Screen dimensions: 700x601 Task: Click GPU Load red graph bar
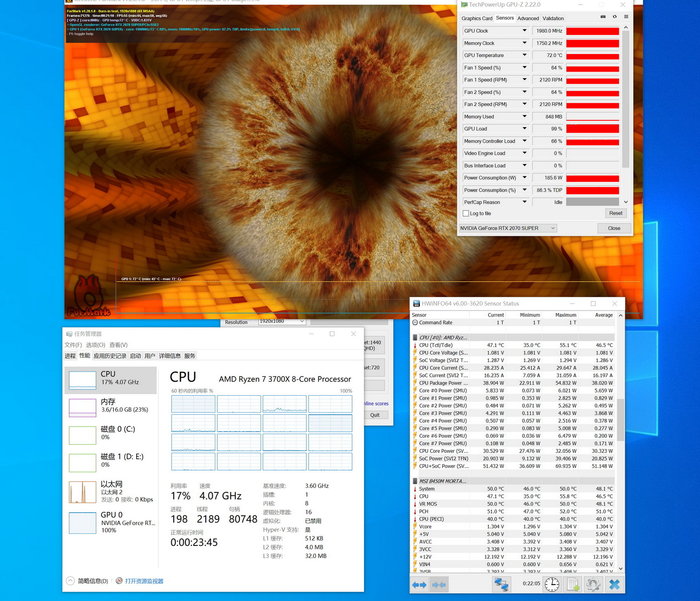[592, 129]
